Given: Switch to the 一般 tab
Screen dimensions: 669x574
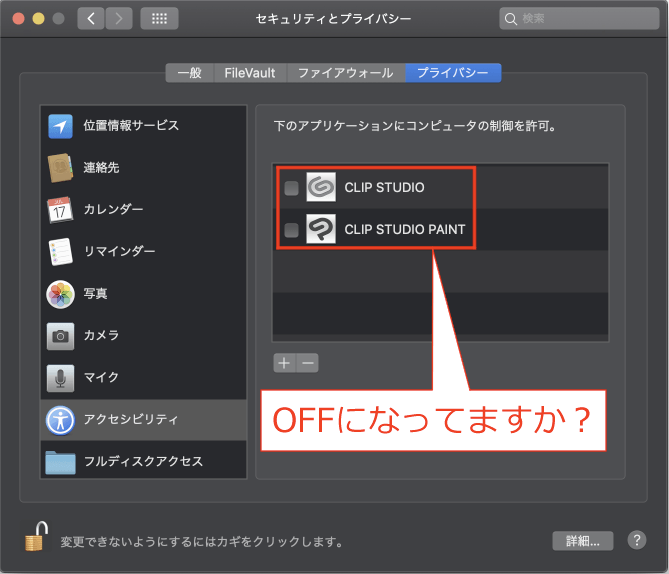Looking at the screenshot, I should tap(189, 73).
